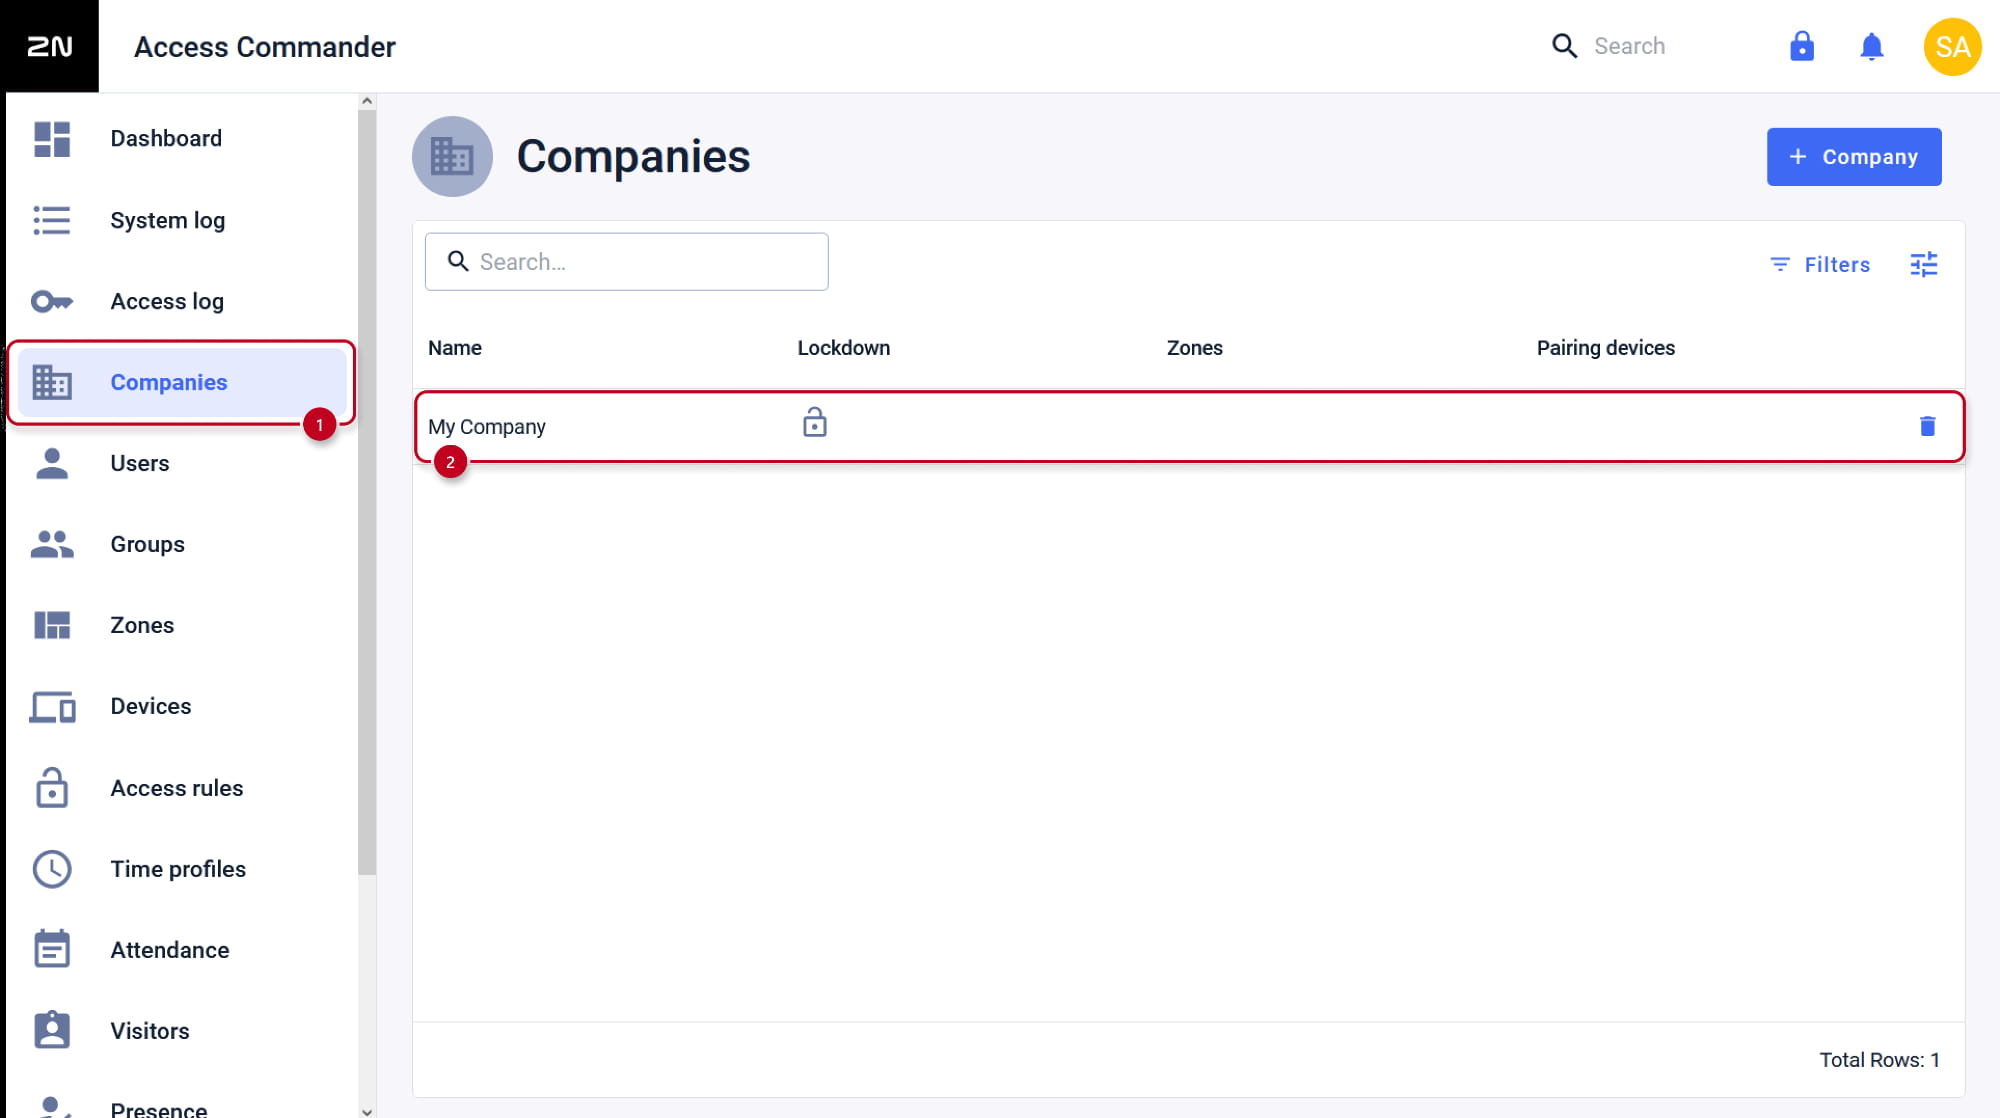Click the Total Rows: 1 text
The height and width of the screenshot is (1118, 2000).
(x=1880, y=1060)
